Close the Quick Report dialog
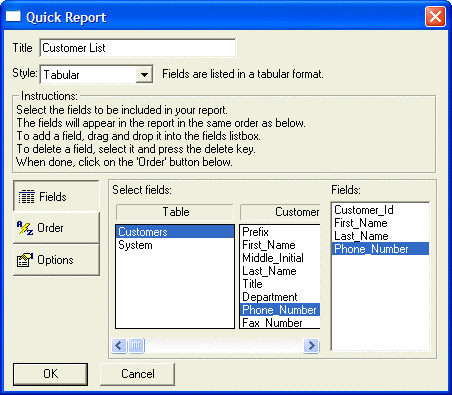 click(435, 16)
